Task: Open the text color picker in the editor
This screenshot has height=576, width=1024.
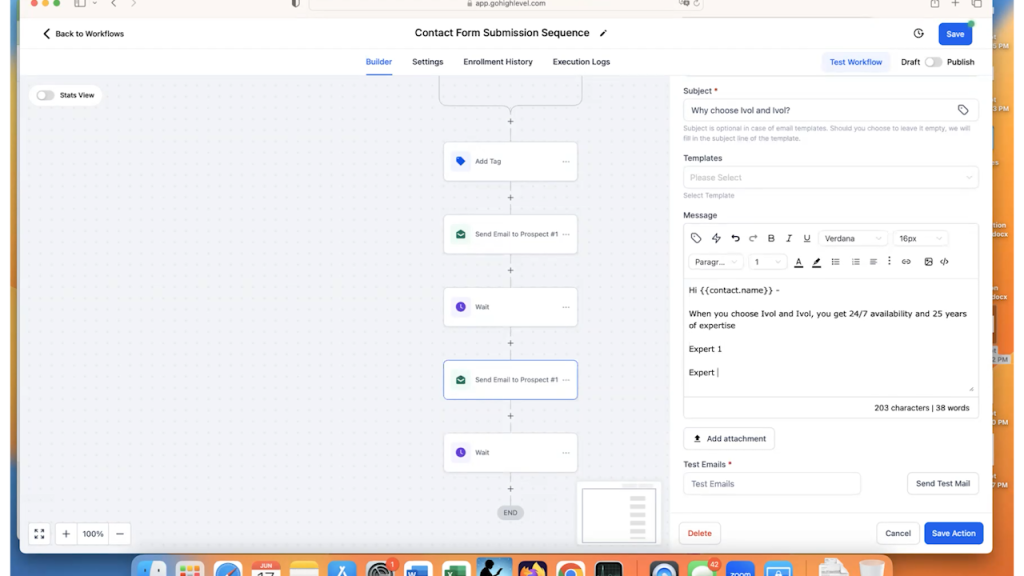Action: tap(798, 262)
